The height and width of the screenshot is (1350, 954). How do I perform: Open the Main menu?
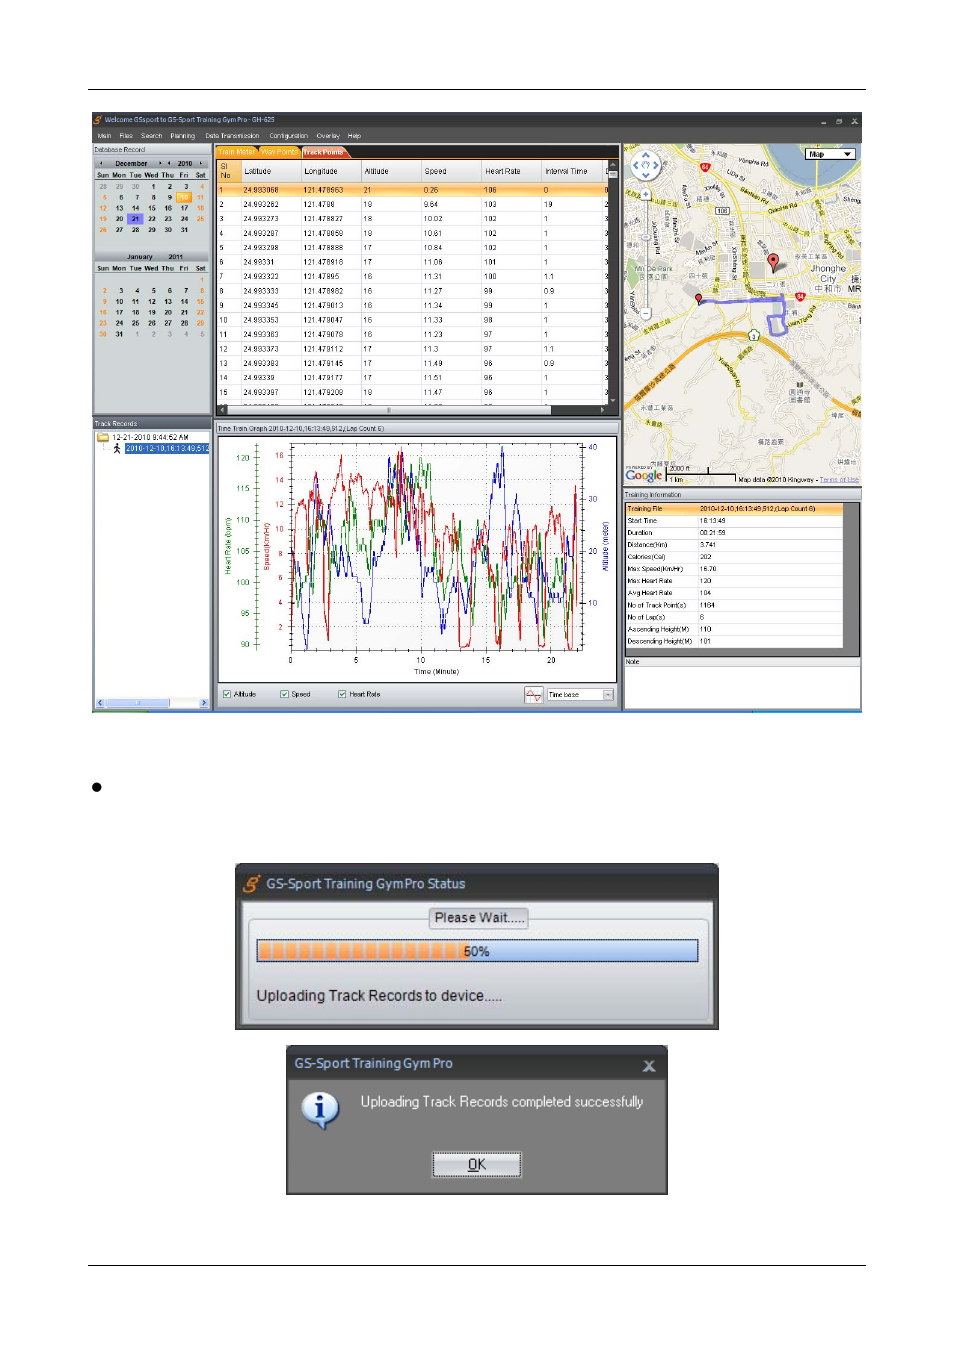104,136
